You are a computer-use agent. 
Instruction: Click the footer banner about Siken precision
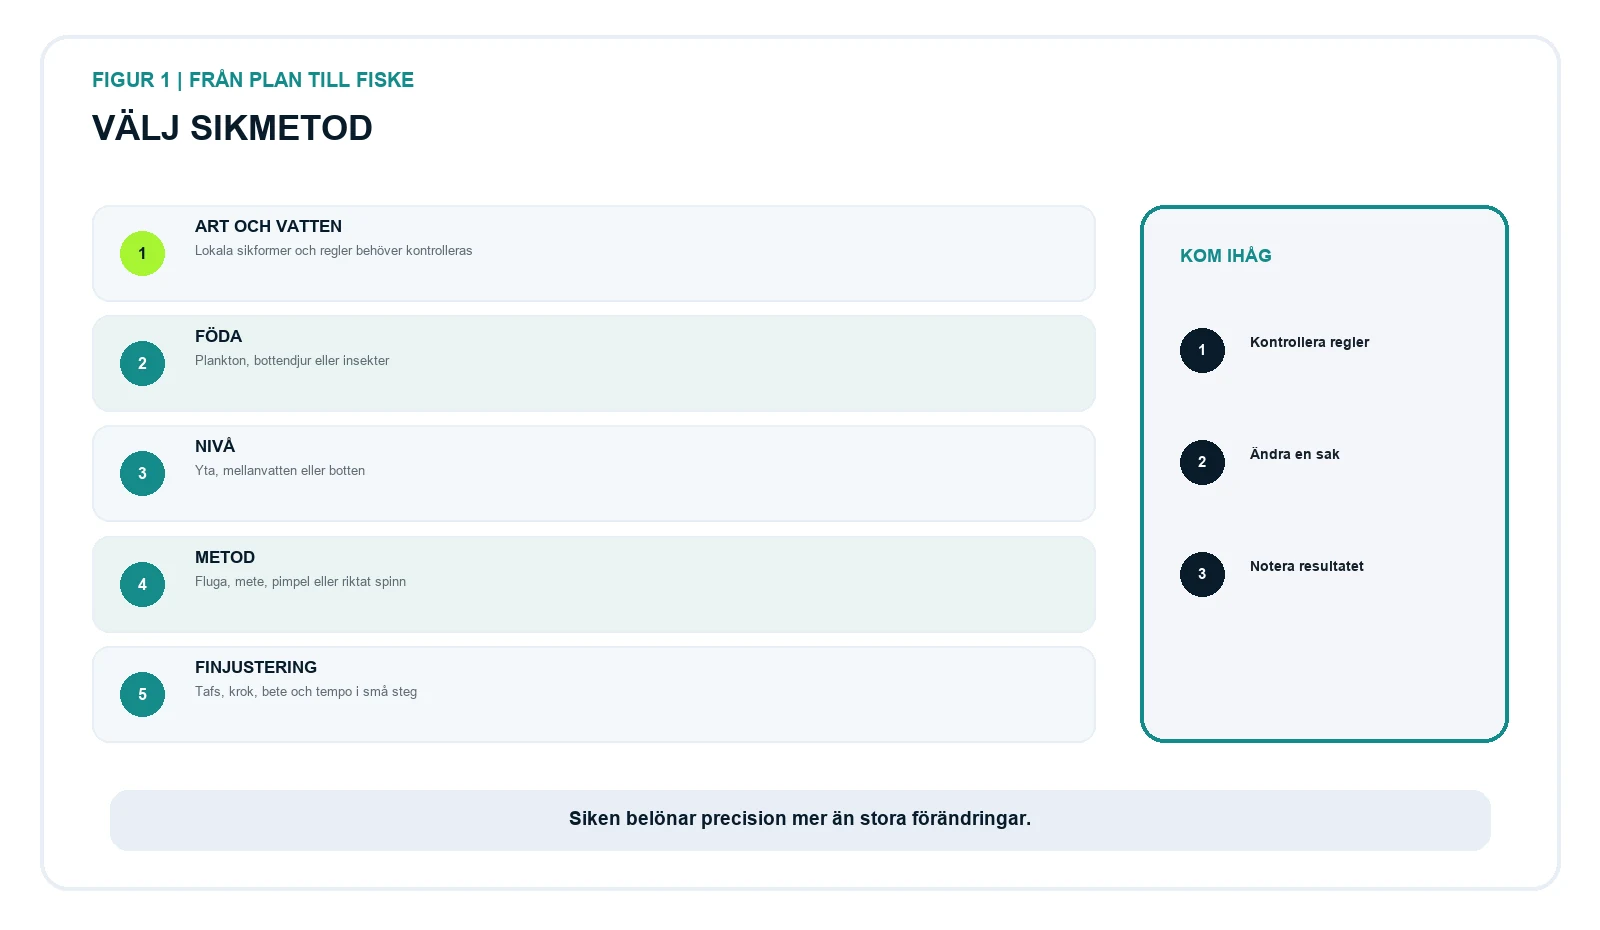point(800,820)
